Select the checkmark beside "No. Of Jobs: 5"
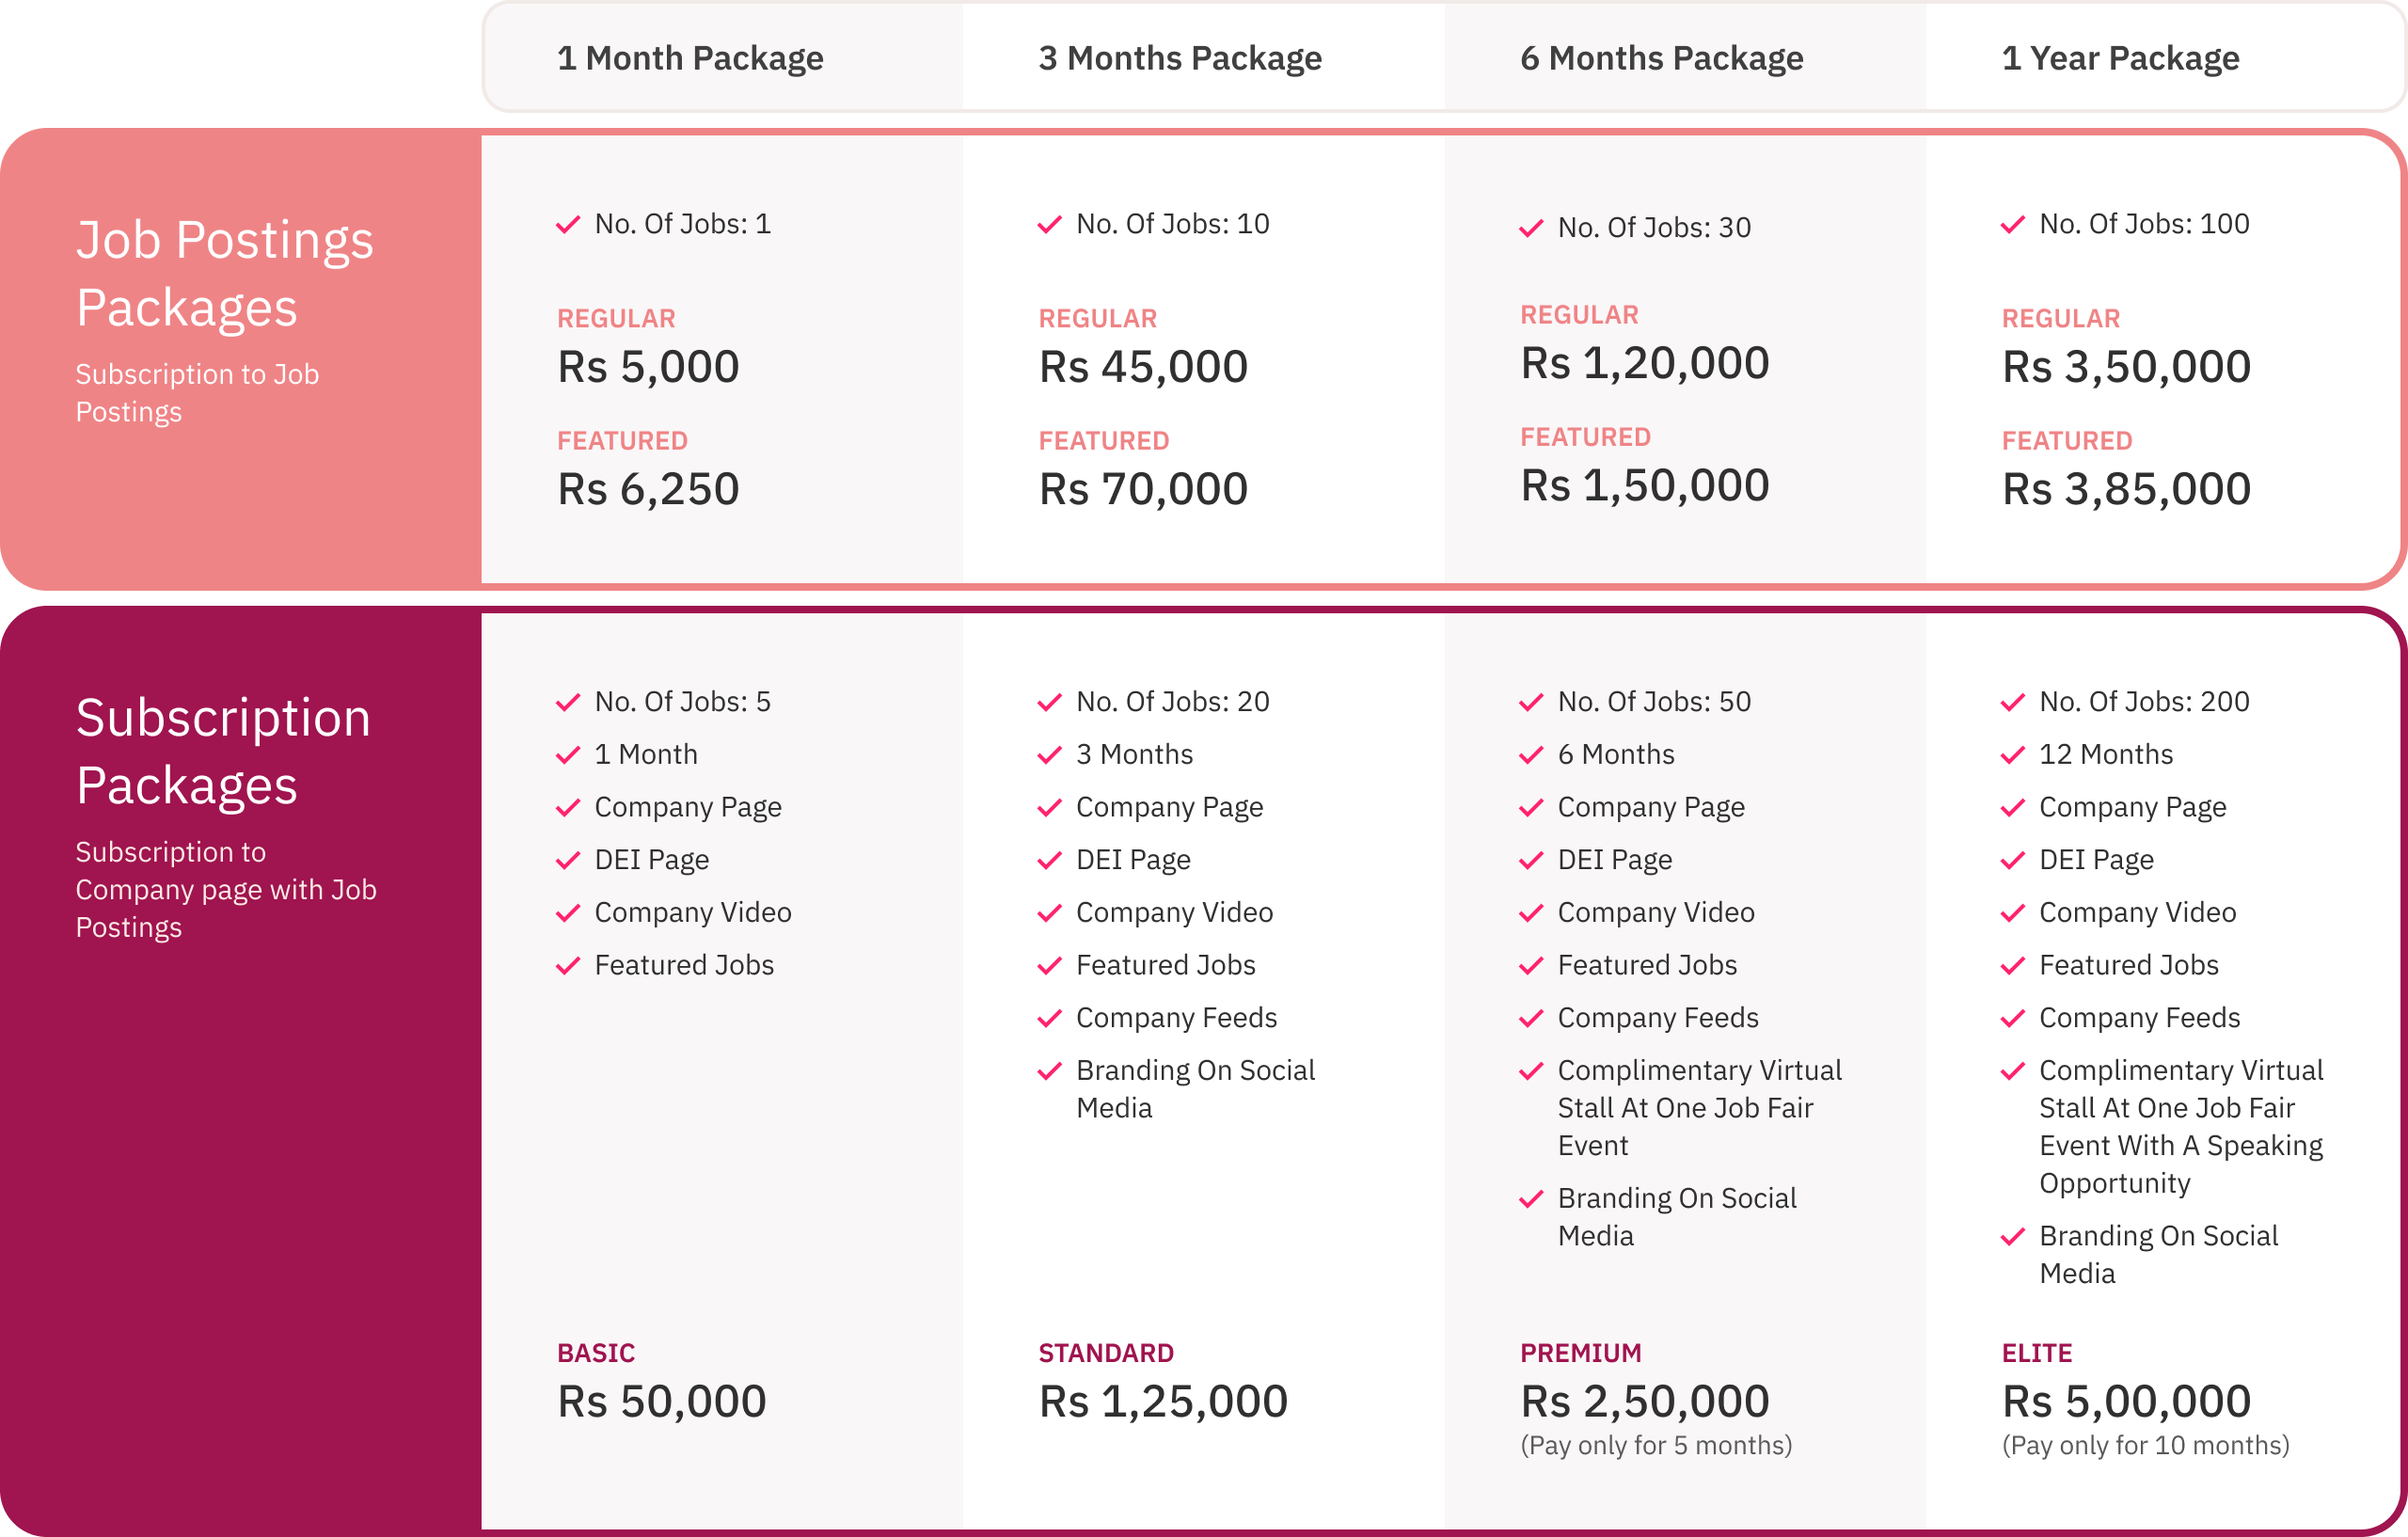Viewport: 2408px width, 1537px height. click(568, 703)
